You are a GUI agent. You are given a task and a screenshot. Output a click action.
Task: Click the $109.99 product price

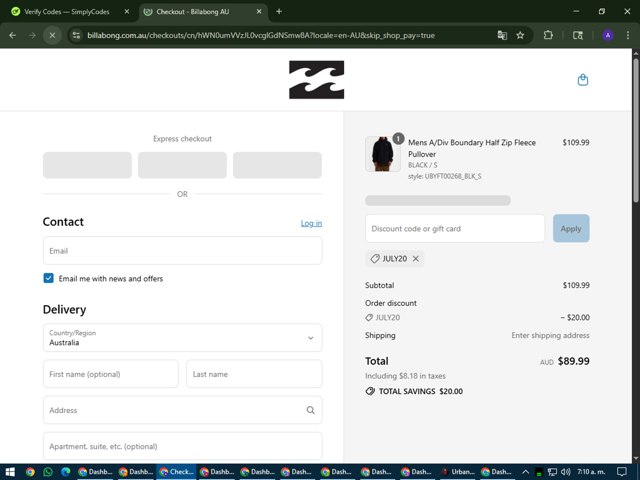click(576, 142)
